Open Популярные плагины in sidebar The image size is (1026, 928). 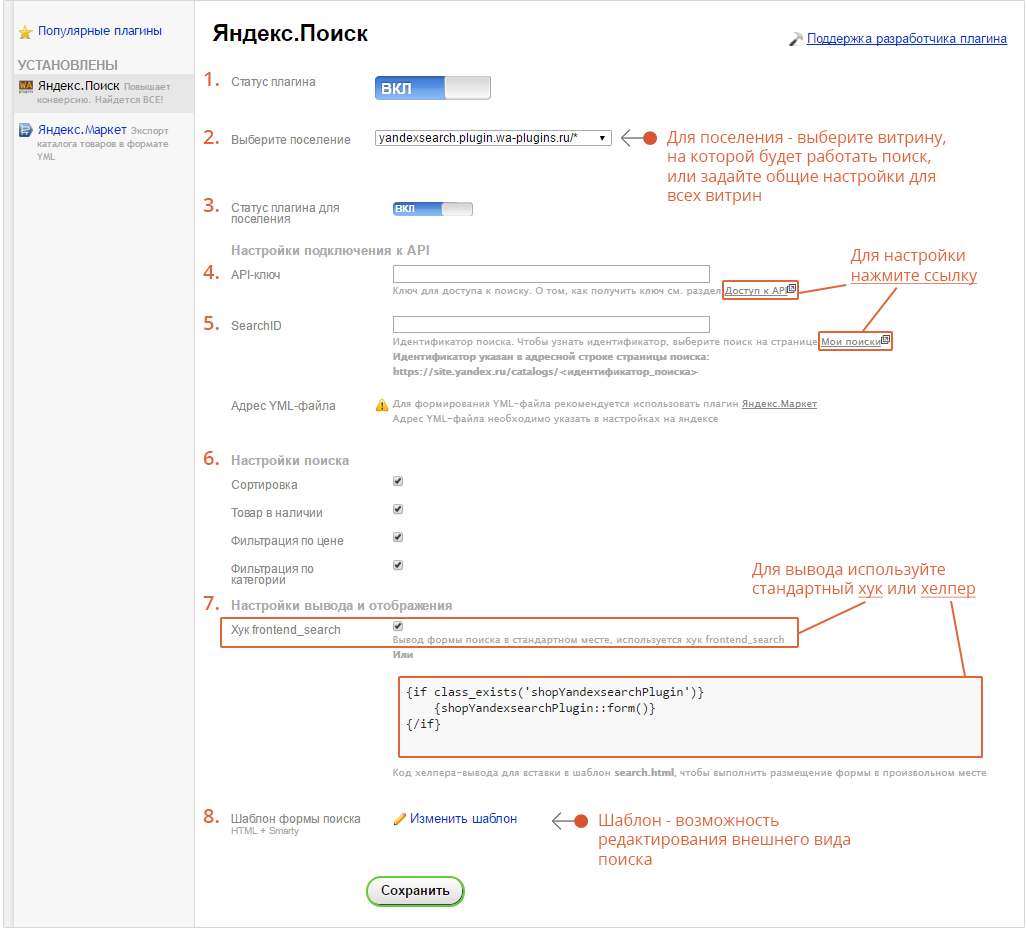coord(99,31)
